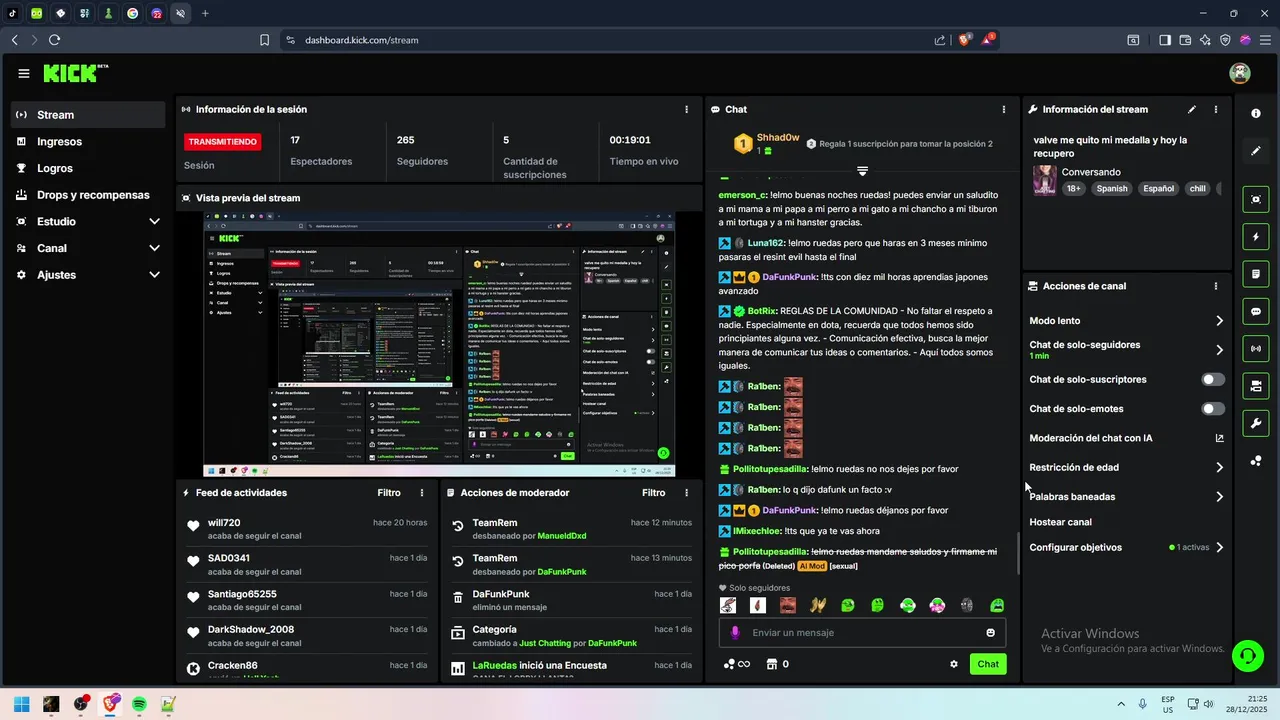The width and height of the screenshot is (1280, 720).
Task: Open ManueldDxd moderator link
Action: [x=562, y=536]
